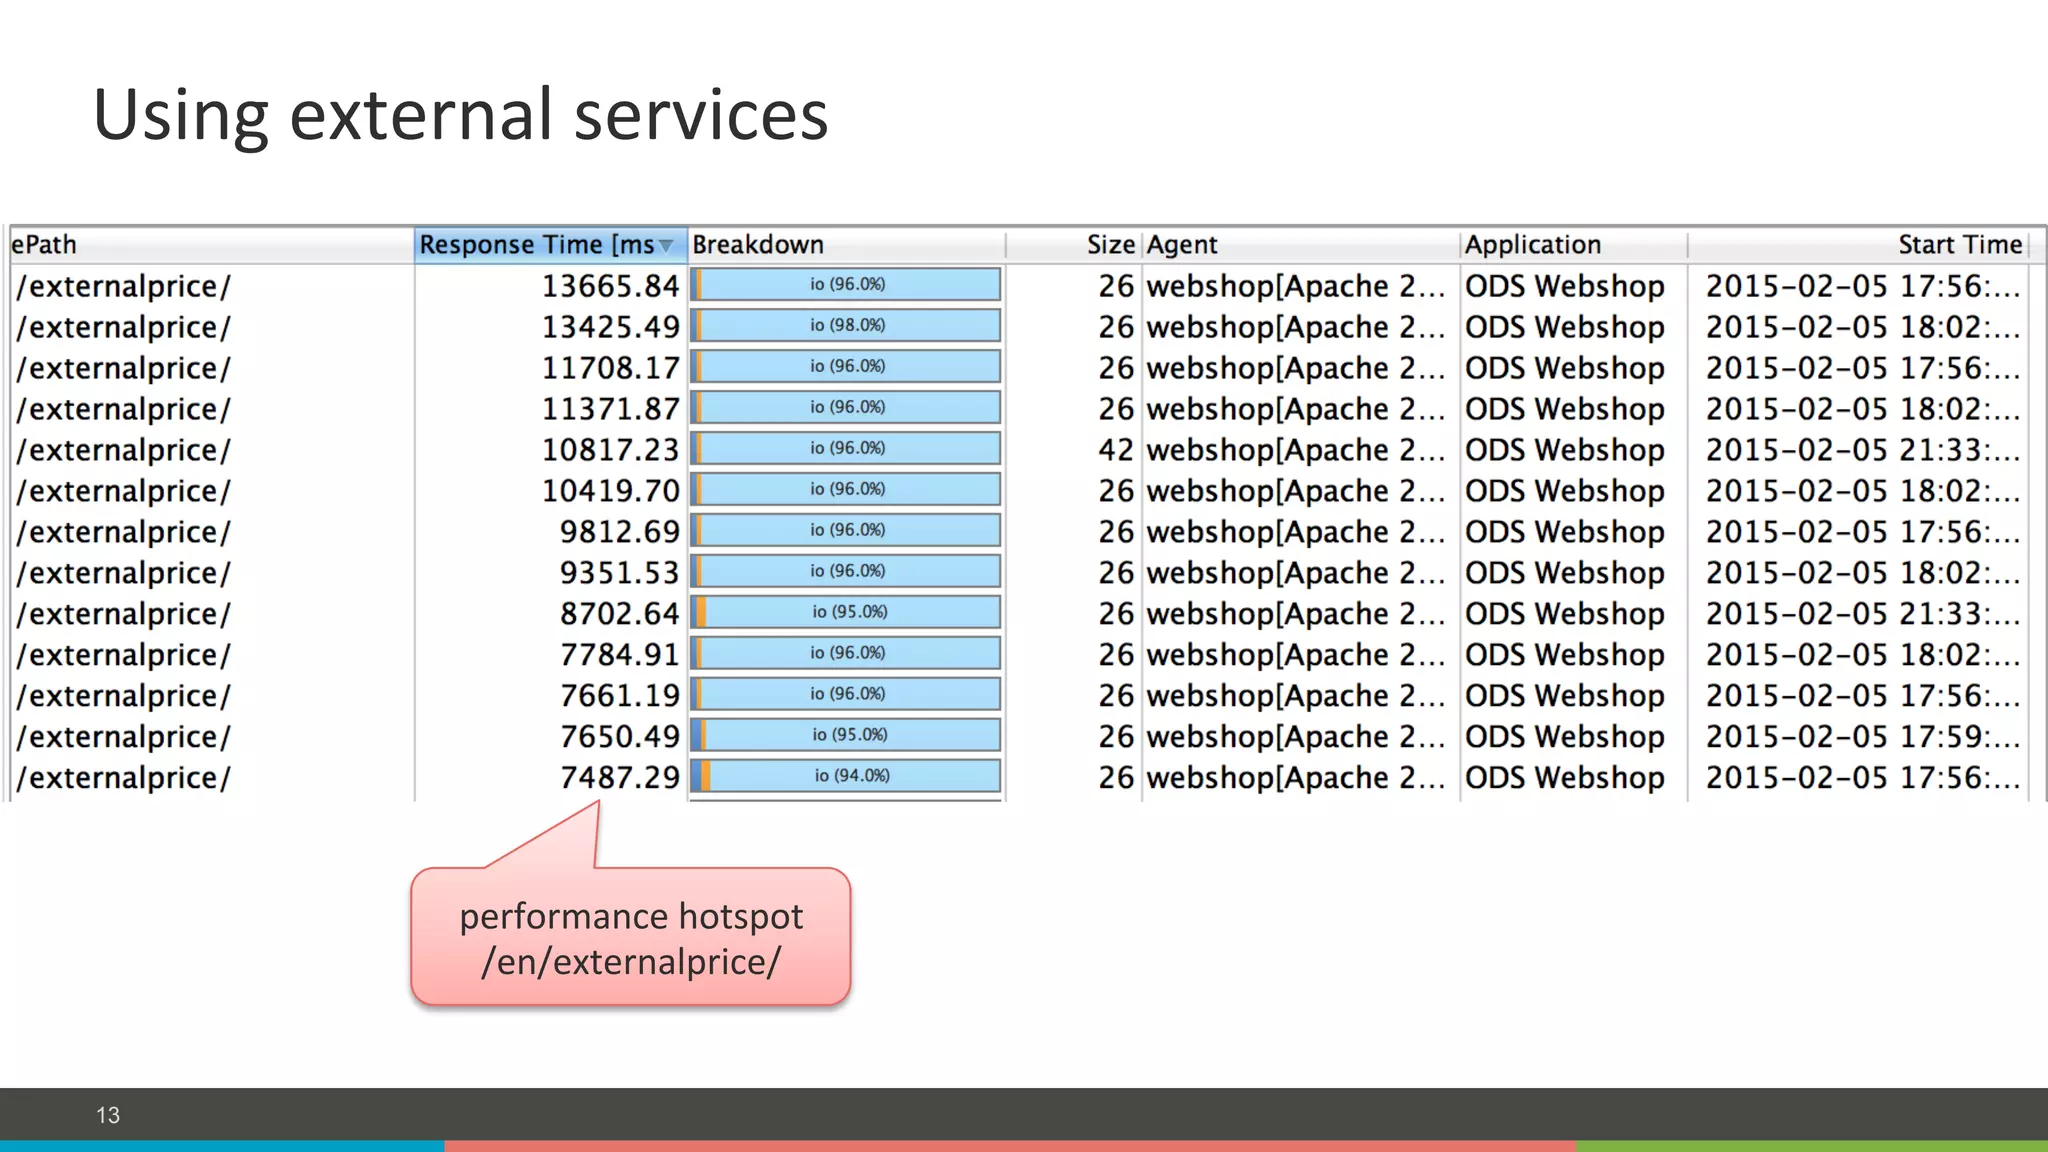The image size is (2048, 1152).
Task: Select response time value 9351.53
Action: [619, 573]
